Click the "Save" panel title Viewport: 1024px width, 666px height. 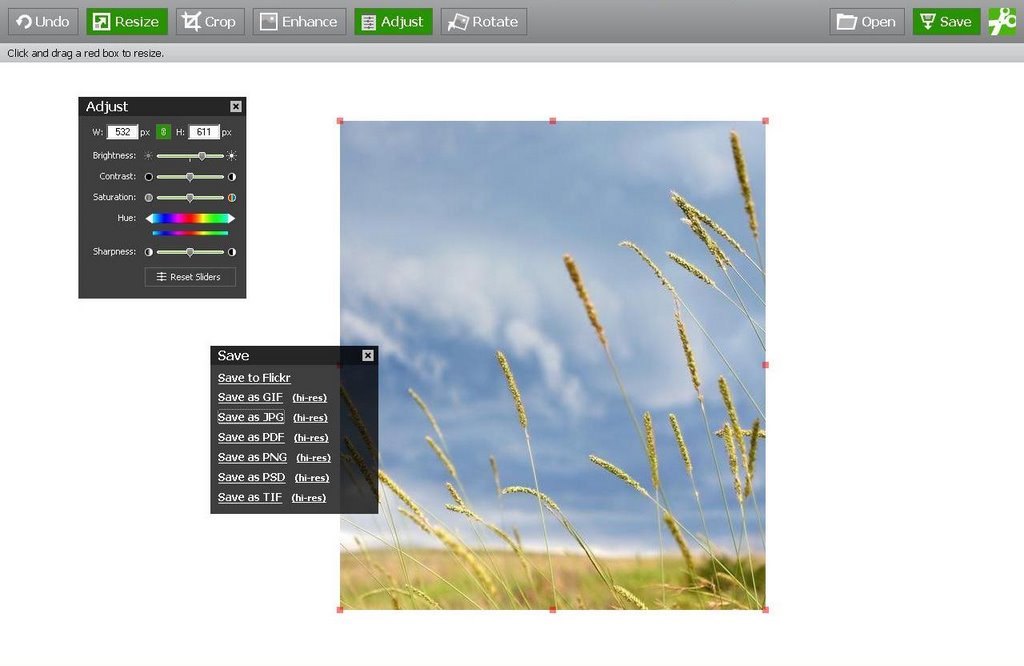(233, 355)
